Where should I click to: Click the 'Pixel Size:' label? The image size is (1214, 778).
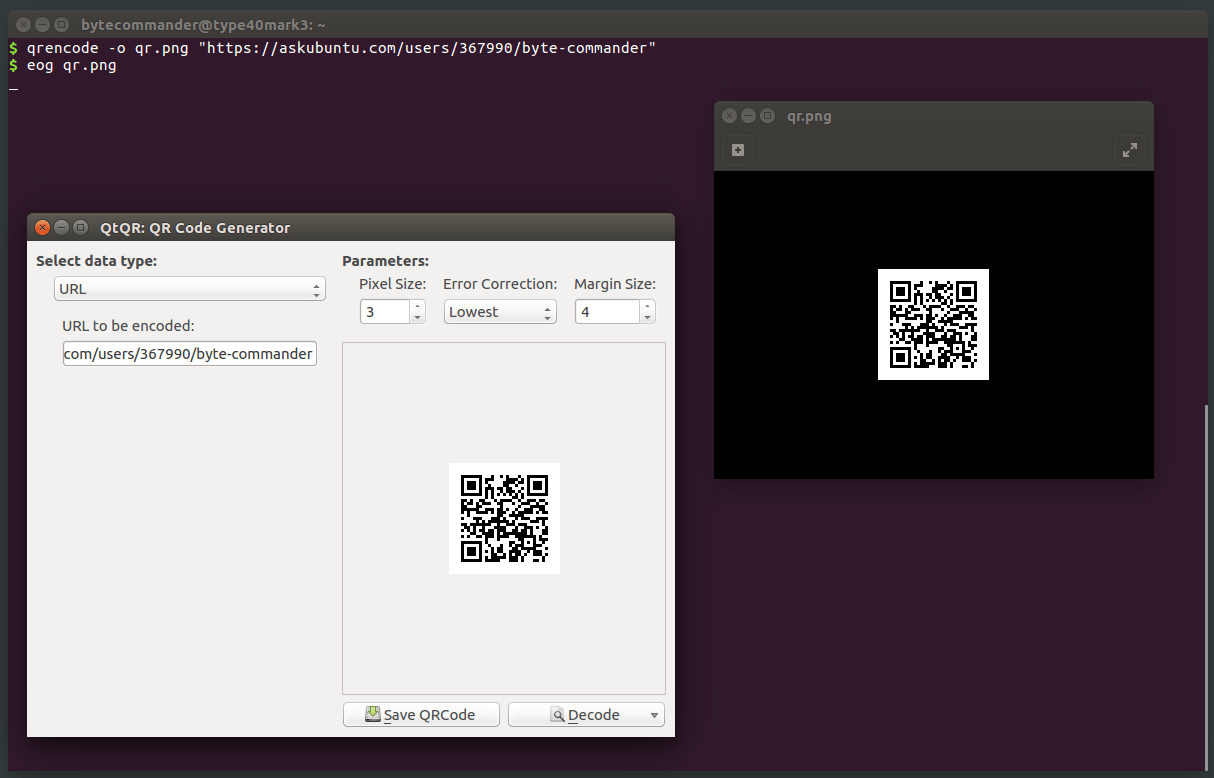pos(393,284)
